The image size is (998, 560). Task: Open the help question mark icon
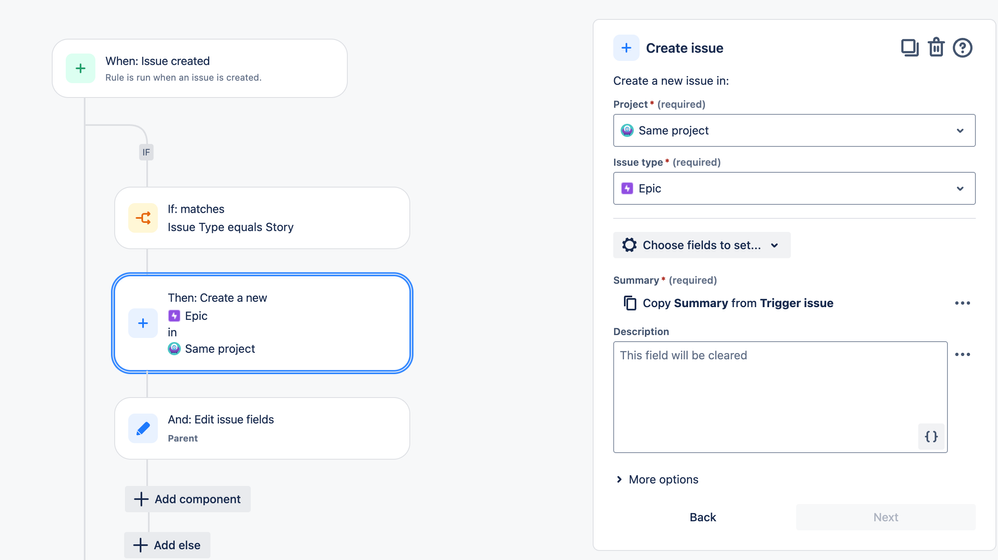[962, 48]
